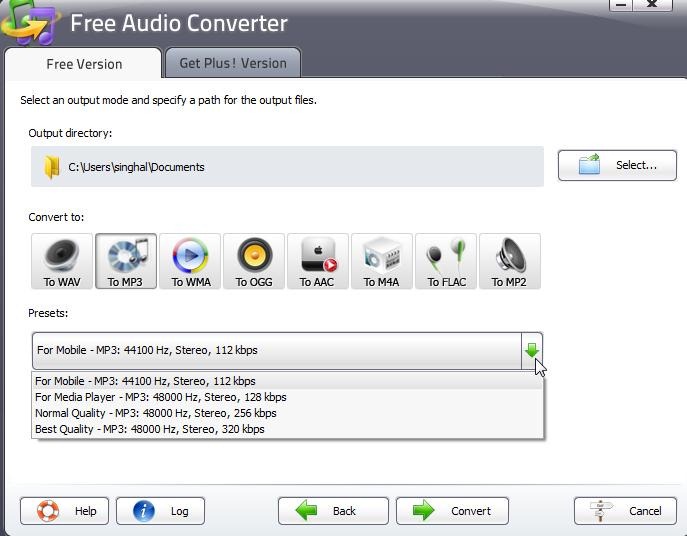Click Select... to browse output directory
This screenshot has width=687, height=536.
617,165
